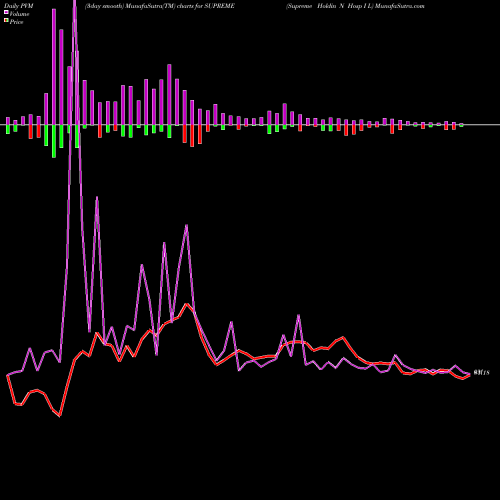Select the Volume legend label
The width and height of the screenshot is (500, 500).
tap(19, 14)
